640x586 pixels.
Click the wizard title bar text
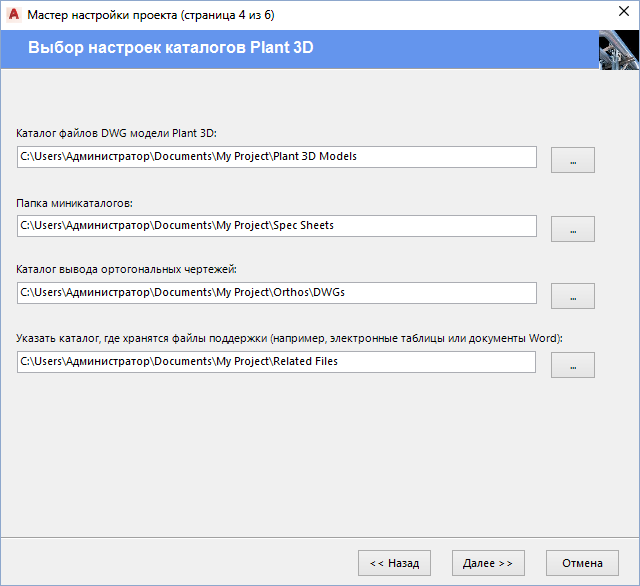point(151,15)
